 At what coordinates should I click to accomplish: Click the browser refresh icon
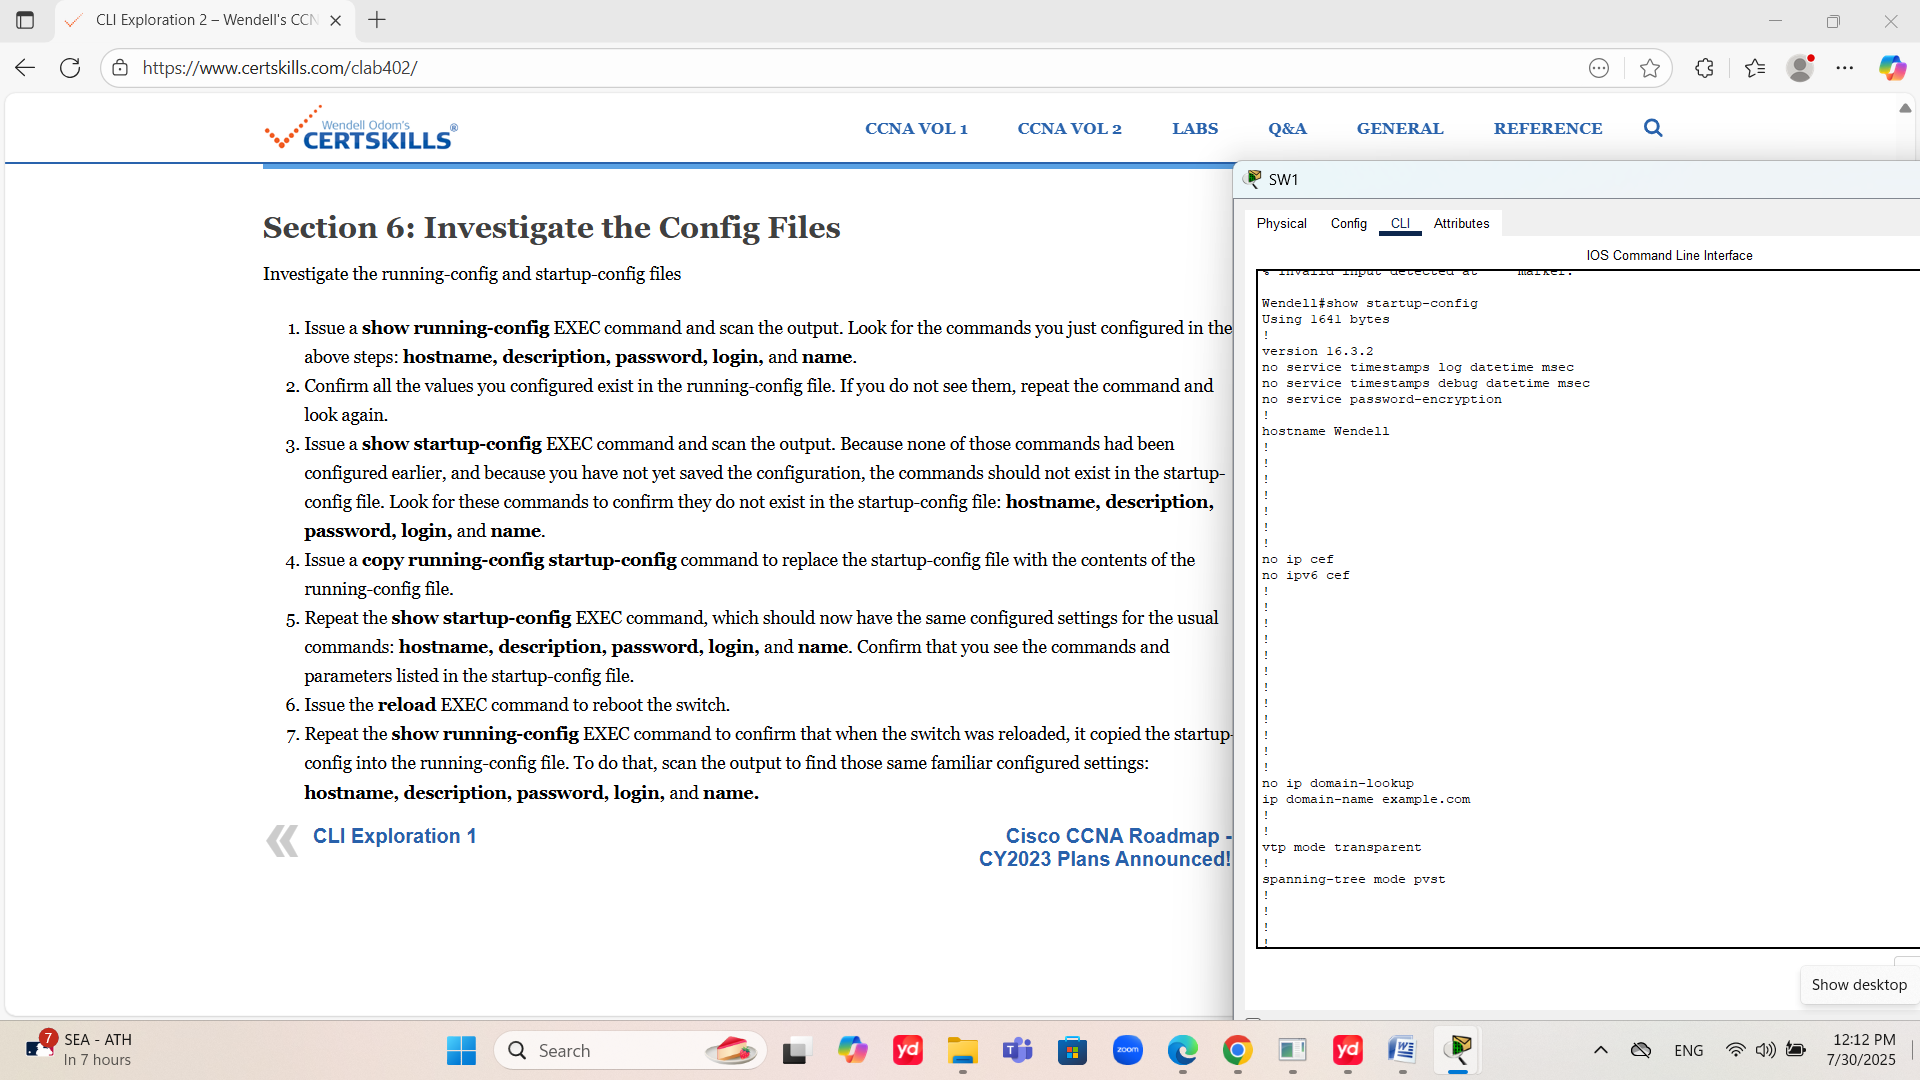[x=70, y=68]
